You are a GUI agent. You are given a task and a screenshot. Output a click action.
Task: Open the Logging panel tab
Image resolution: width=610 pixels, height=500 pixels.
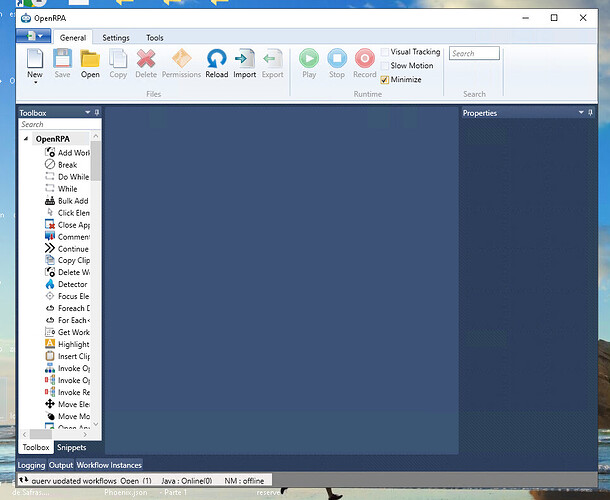[31, 465]
